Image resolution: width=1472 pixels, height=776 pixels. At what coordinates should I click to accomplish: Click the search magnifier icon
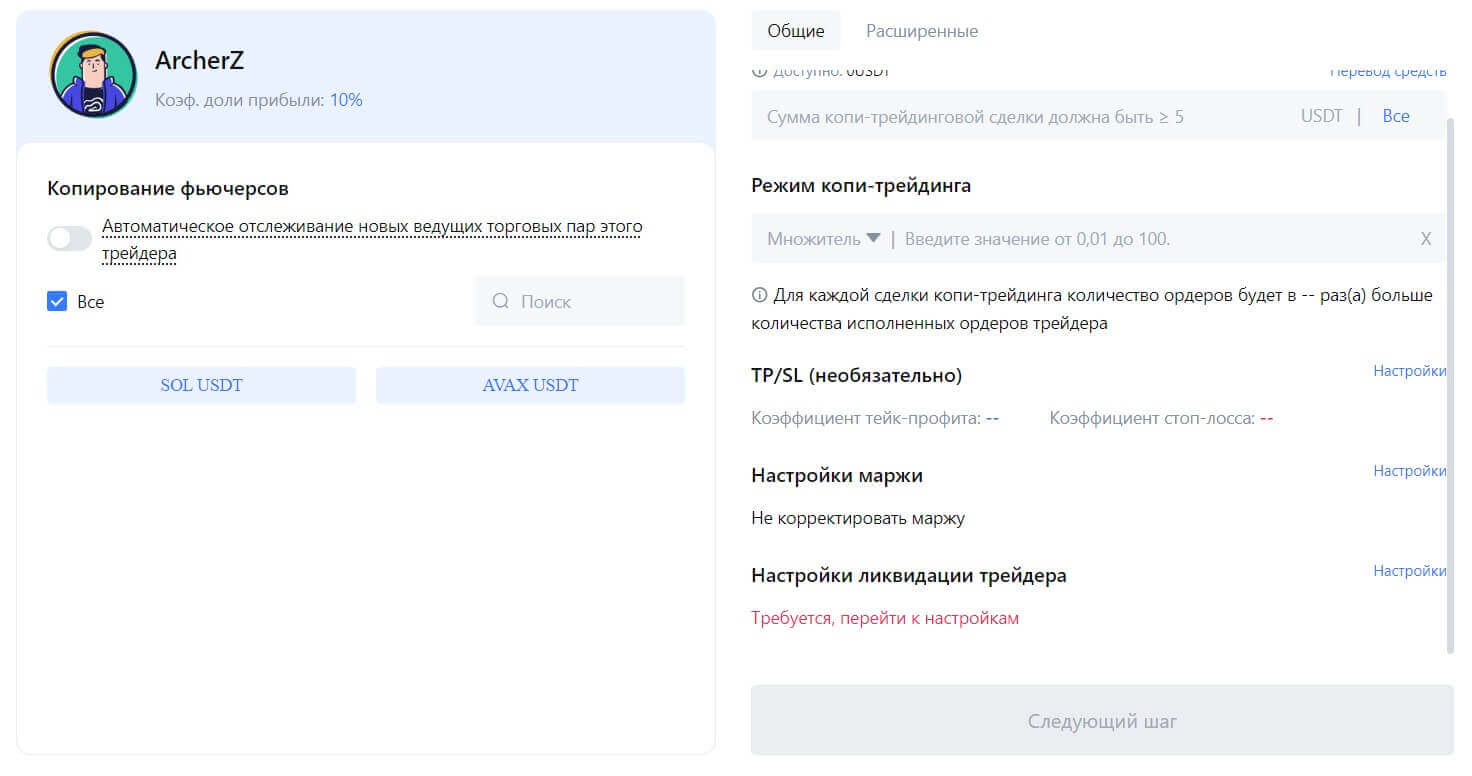click(501, 301)
